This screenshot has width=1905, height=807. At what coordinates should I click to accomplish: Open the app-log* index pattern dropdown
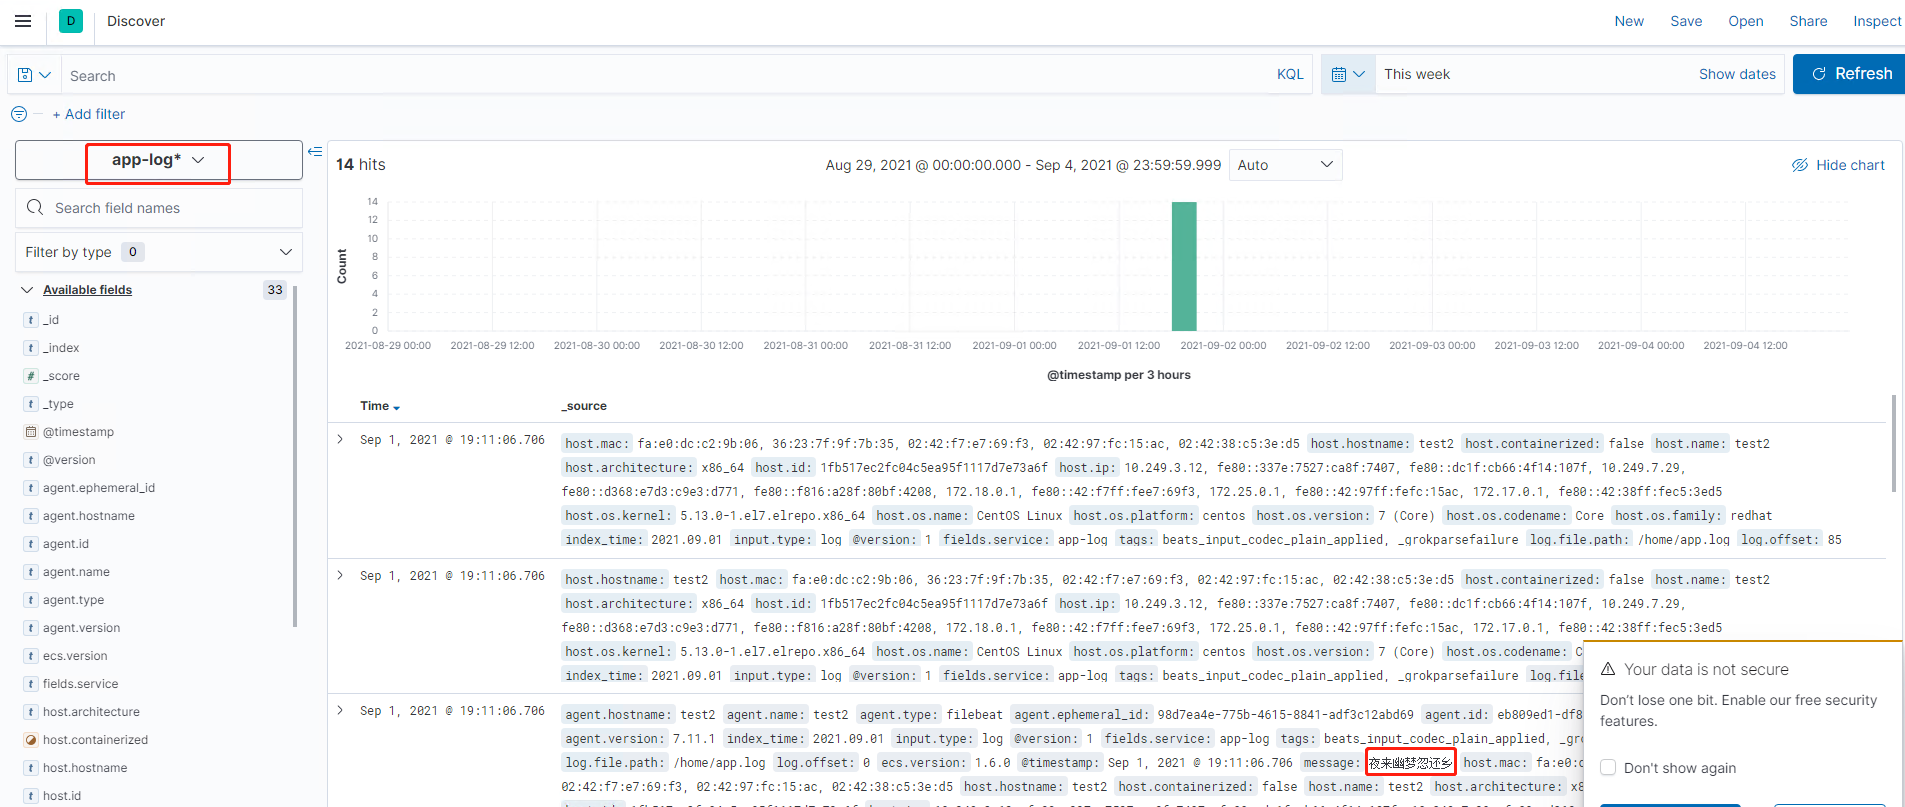tap(158, 160)
